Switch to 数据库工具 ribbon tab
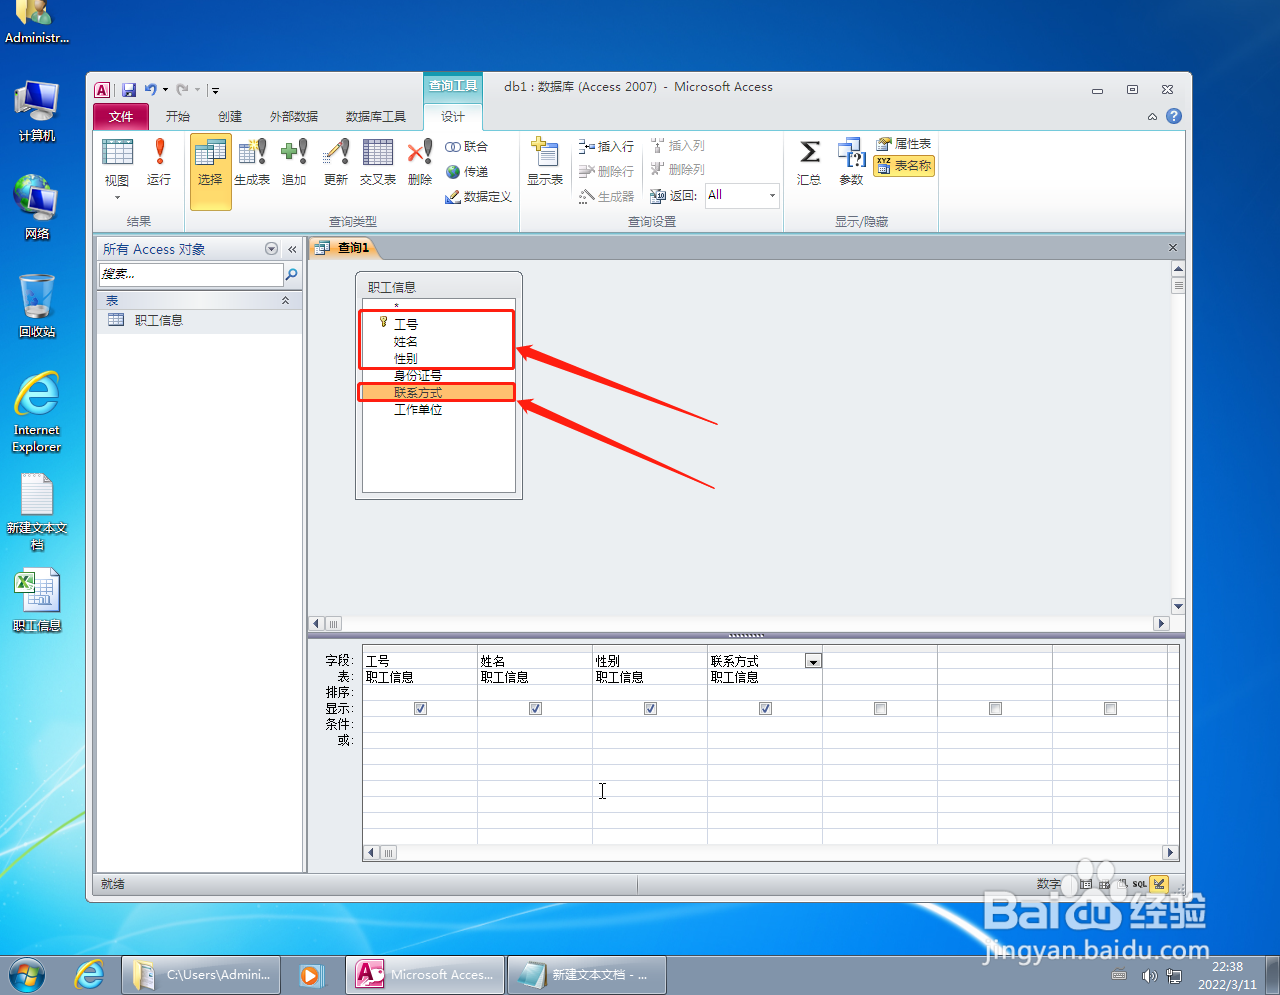Image resolution: width=1280 pixels, height=995 pixels. pos(376,116)
